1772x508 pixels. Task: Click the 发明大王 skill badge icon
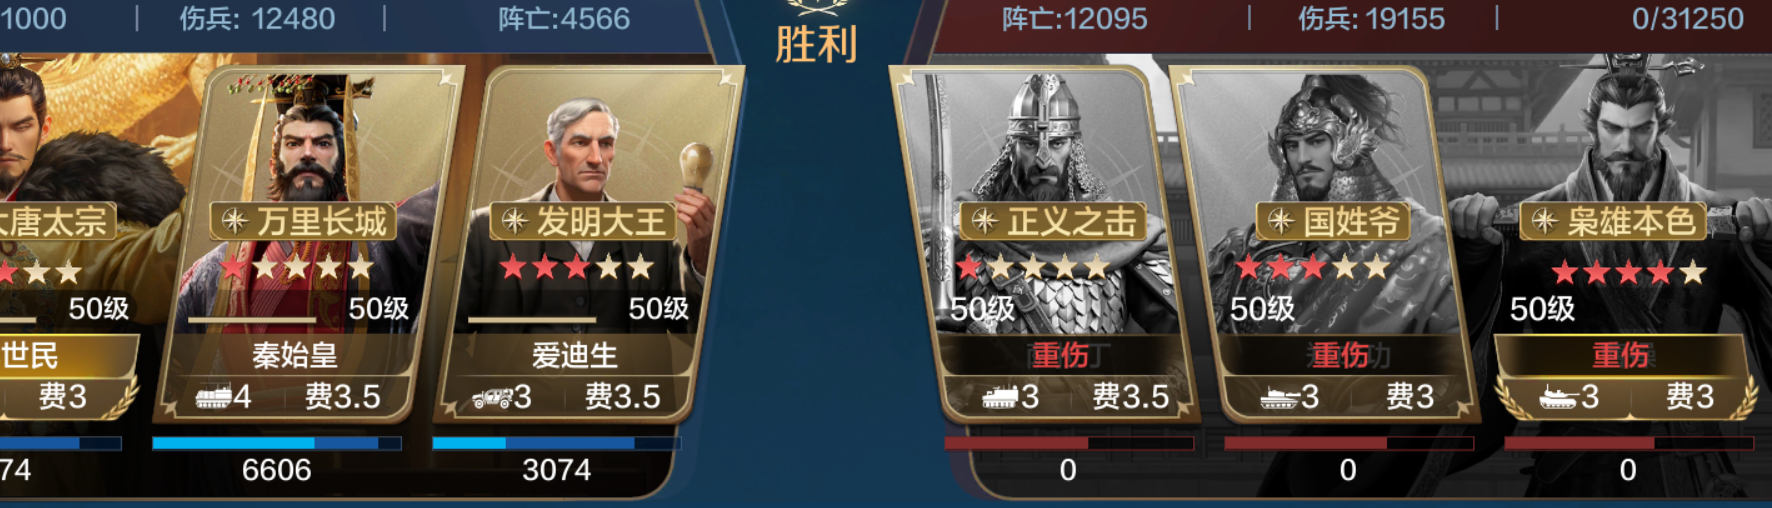[x=515, y=221]
